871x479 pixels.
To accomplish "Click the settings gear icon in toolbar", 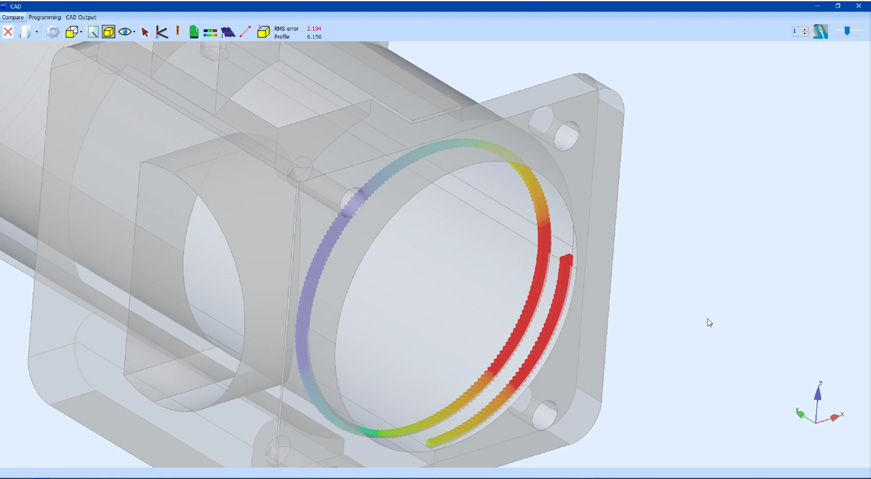I will pyautogui.click(x=53, y=32).
